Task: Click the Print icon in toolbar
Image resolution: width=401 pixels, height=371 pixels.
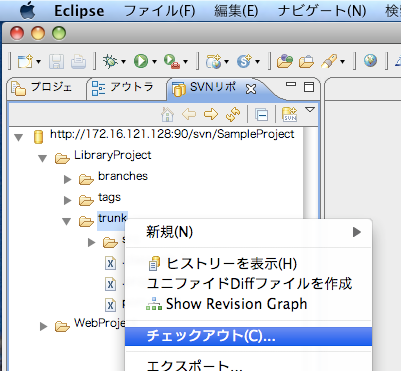Action: (78, 62)
